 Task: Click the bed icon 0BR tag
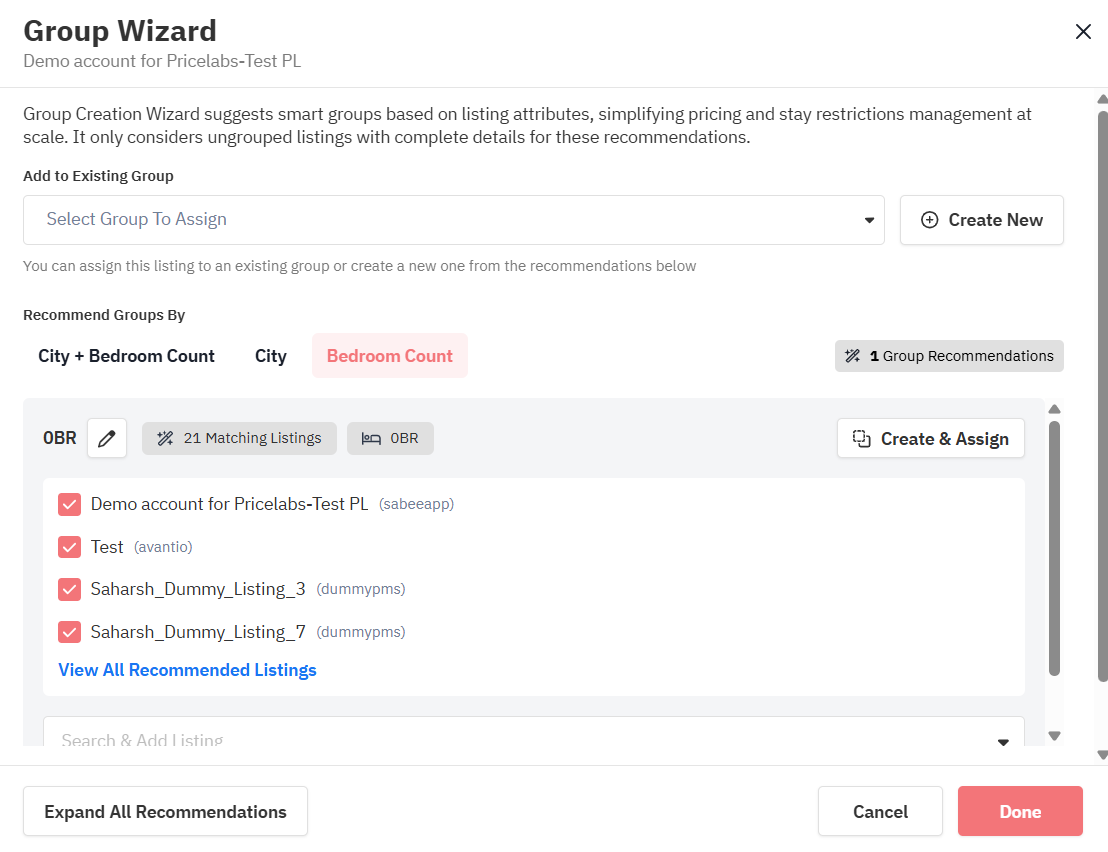(390, 438)
